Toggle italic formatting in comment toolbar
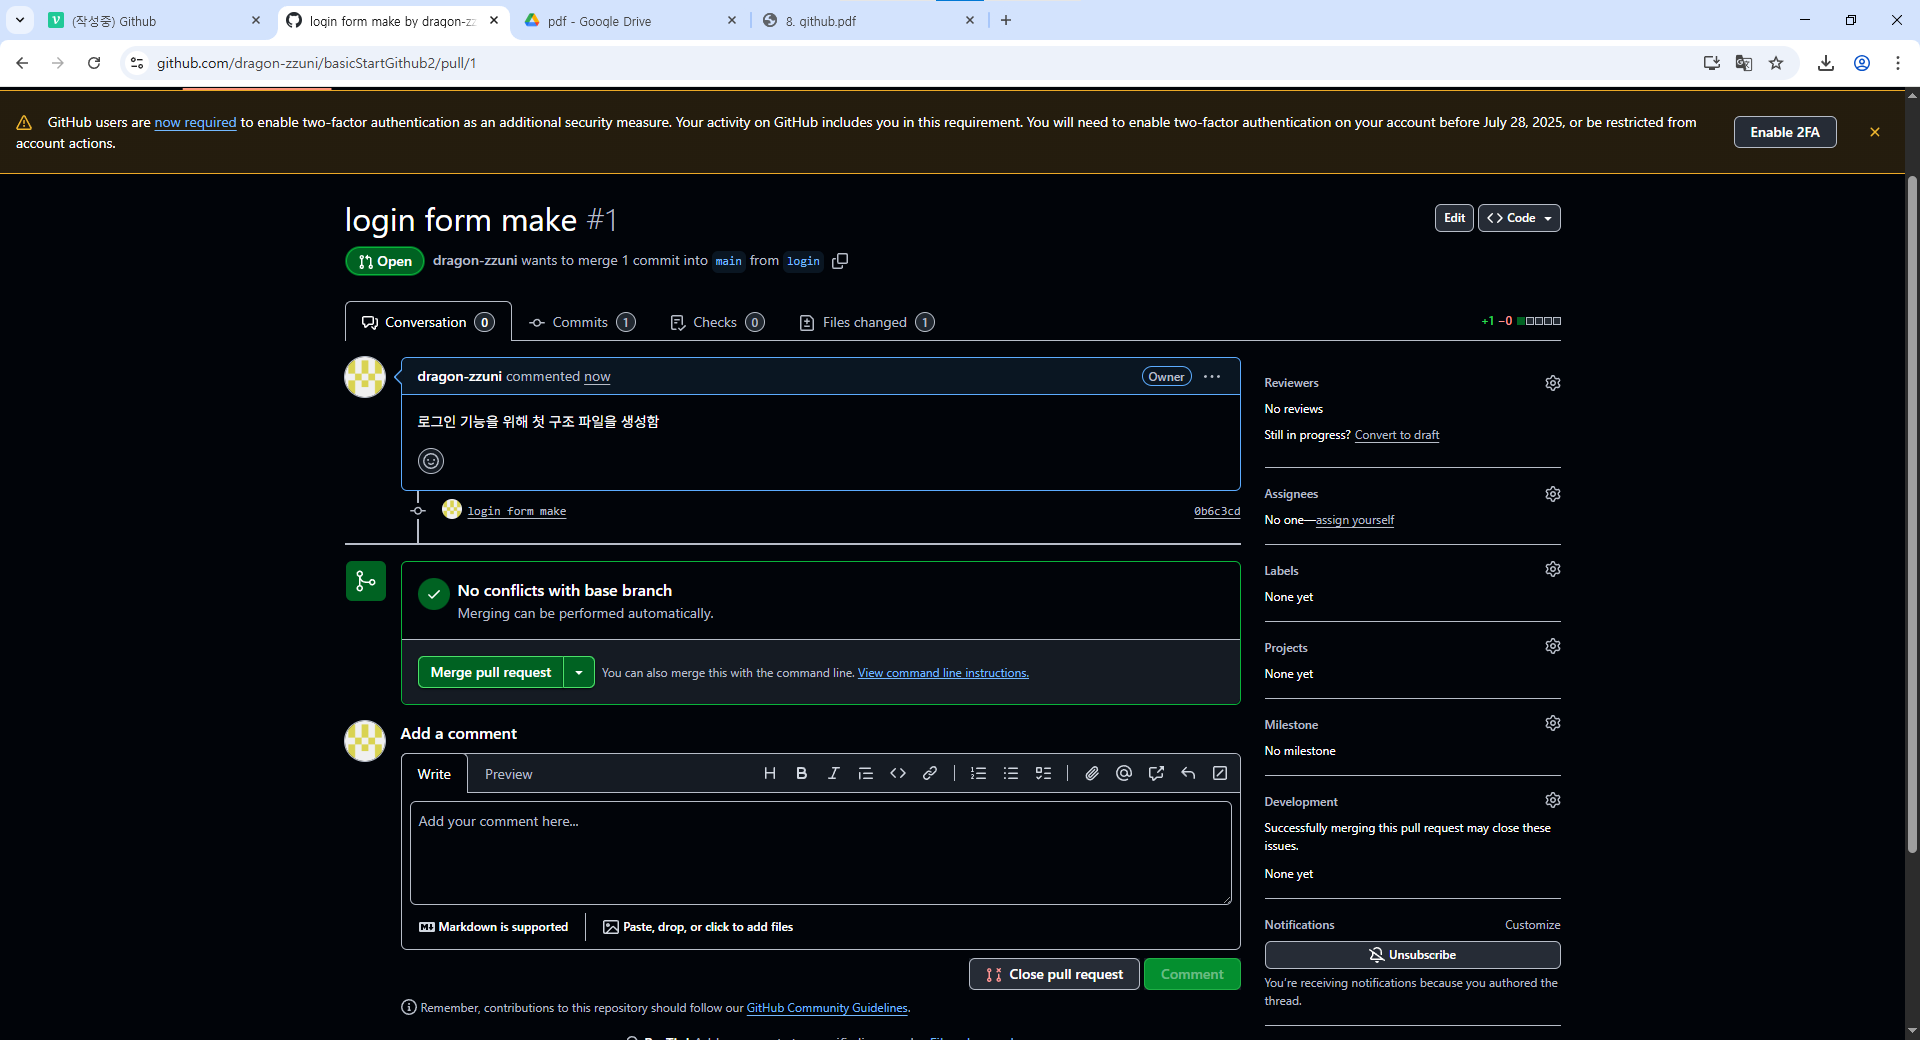 tap(833, 773)
